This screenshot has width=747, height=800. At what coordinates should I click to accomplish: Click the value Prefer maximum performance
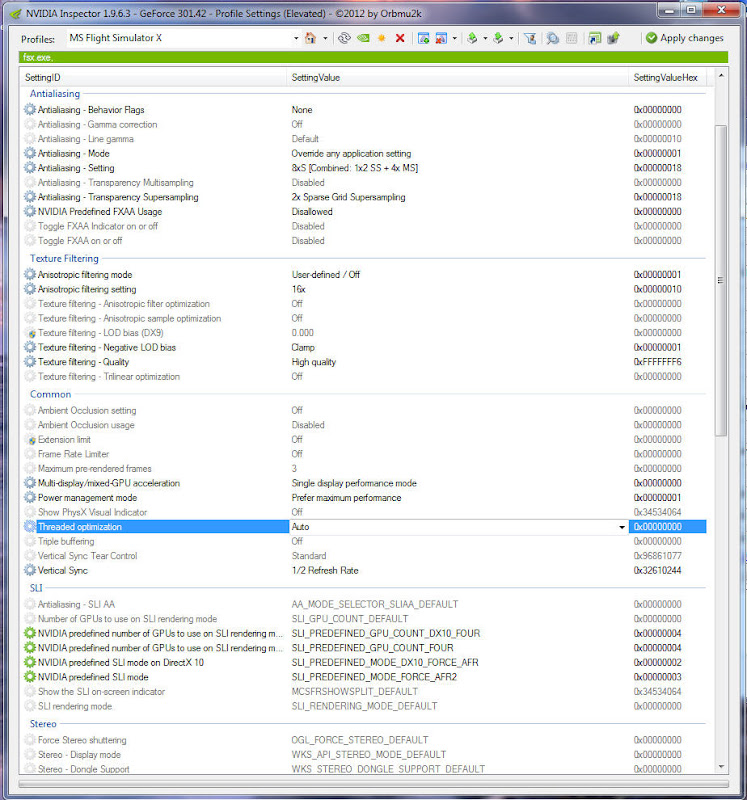[346, 497]
